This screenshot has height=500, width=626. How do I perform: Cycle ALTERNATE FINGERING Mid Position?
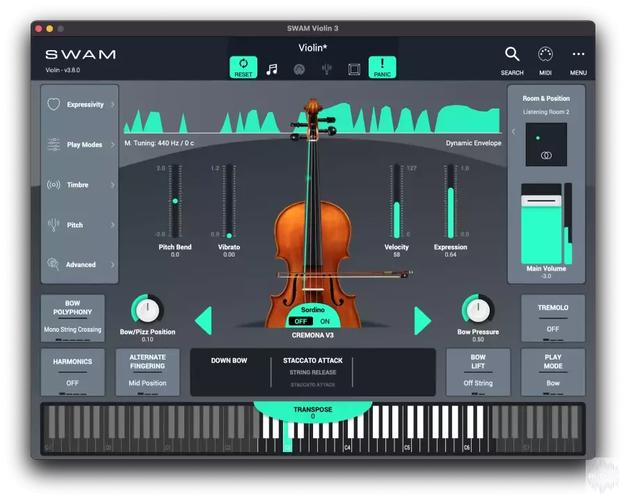point(147,372)
